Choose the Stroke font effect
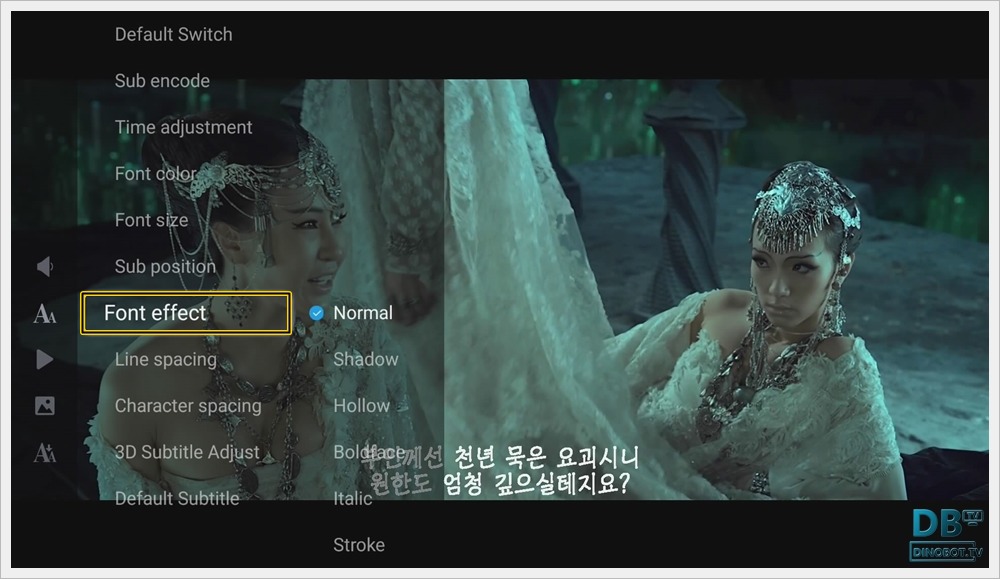This screenshot has height=579, width=1000. click(358, 545)
